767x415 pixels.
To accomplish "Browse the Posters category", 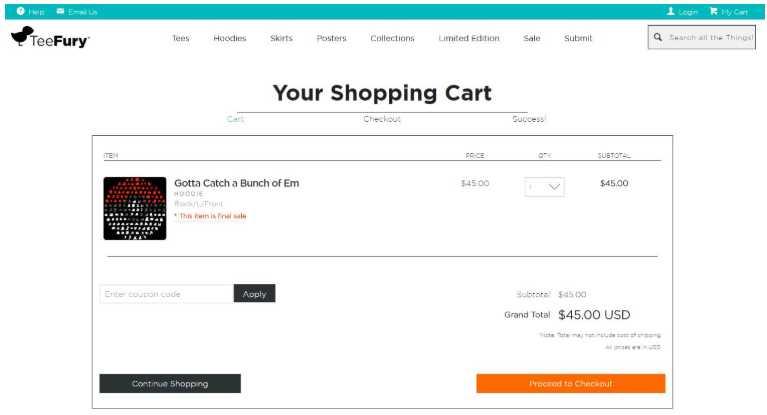I will click(x=331, y=38).
